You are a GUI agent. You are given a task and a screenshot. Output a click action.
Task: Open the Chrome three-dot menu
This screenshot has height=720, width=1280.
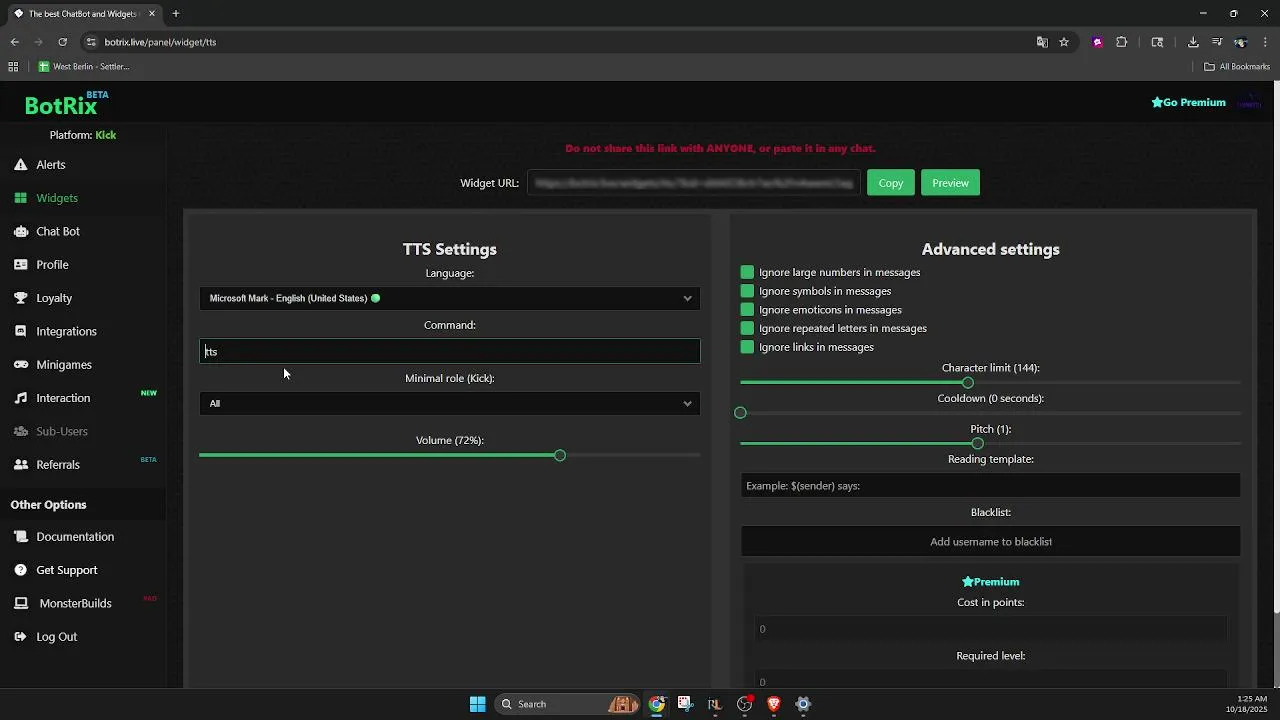pos(1266,42)
